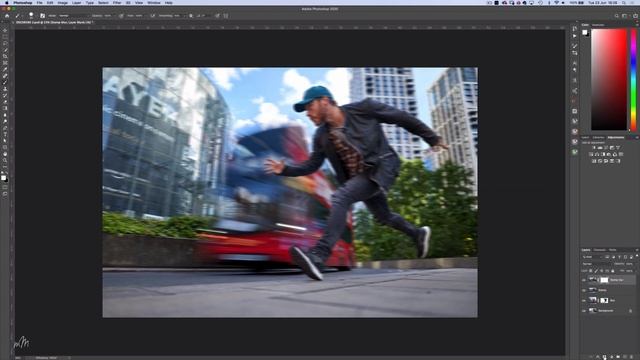The width and height of the screenshot is (640, 360).
Task: Select the Eyedropper tool
Action: (5, 69)
